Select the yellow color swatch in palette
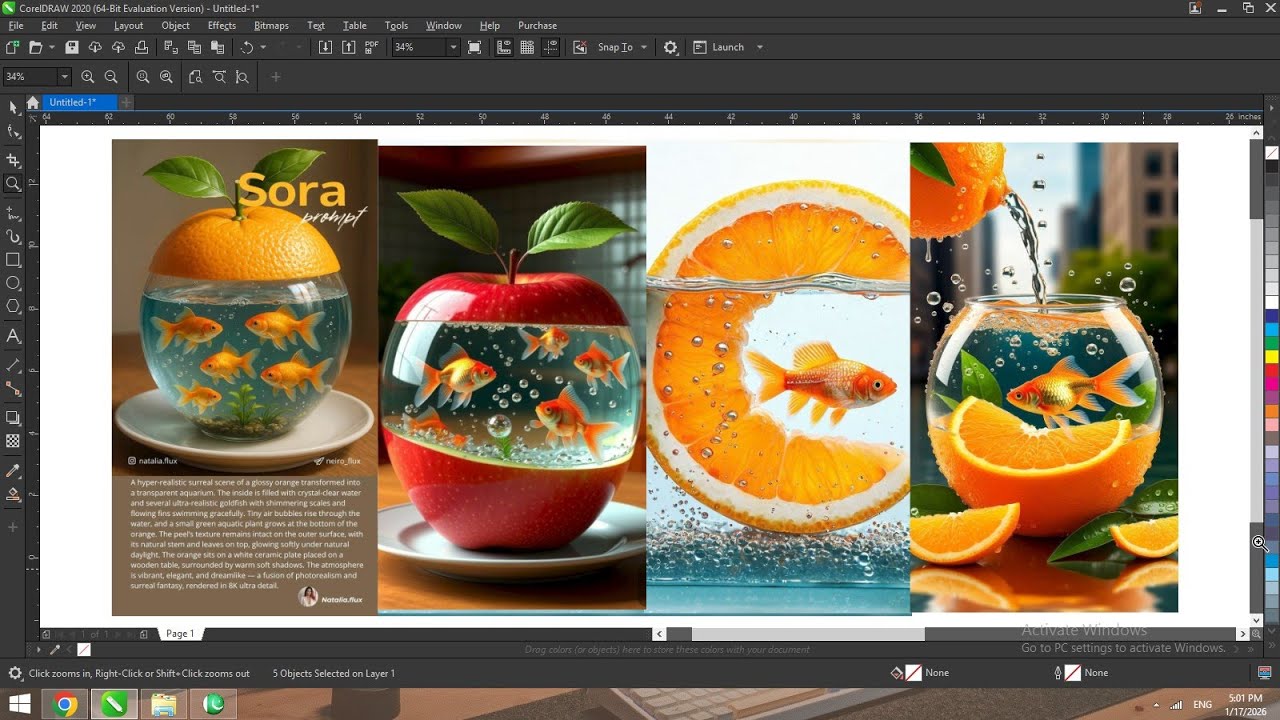 point(1272,356)
